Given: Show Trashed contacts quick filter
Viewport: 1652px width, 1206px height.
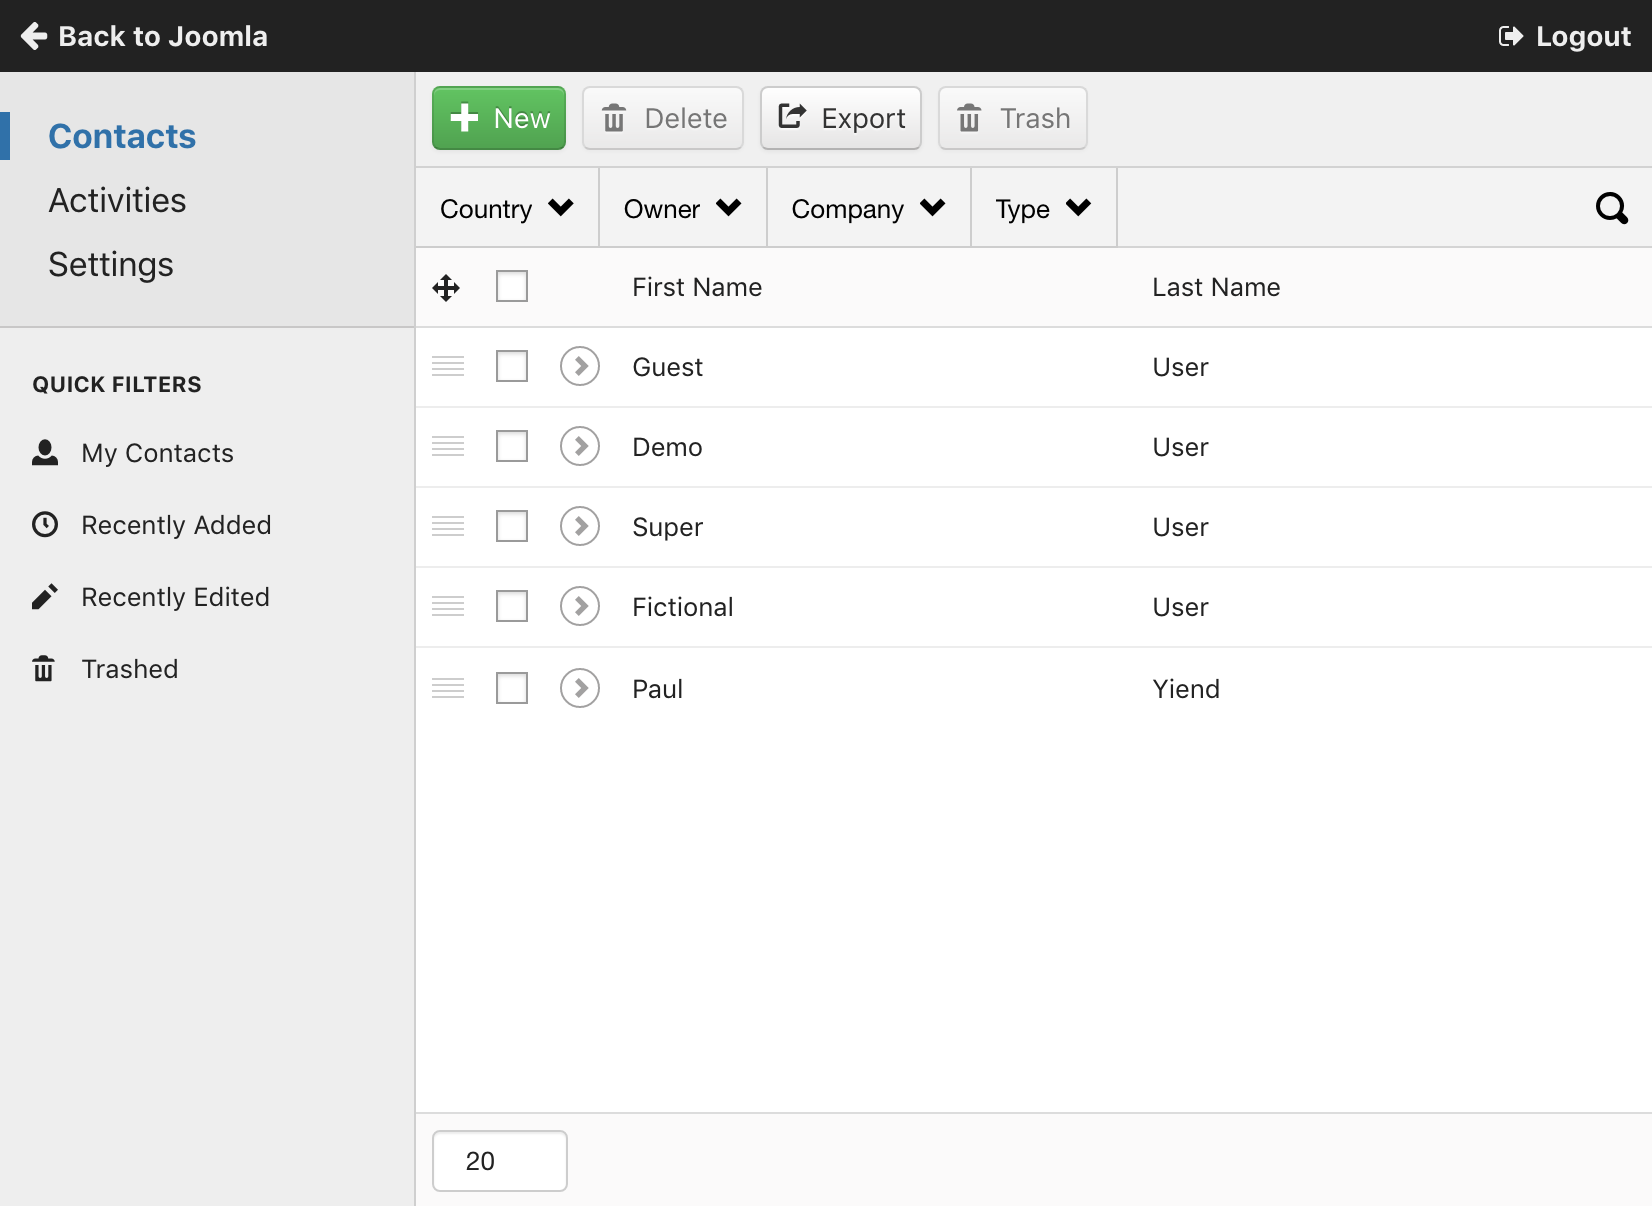Looking at the screenshot, I should [x=129, y=669].
